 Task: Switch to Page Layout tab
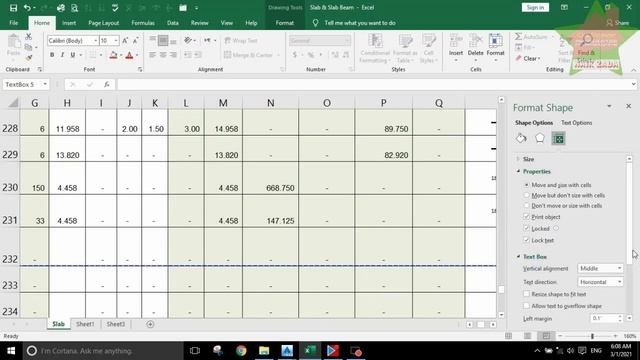coord(104,23)
